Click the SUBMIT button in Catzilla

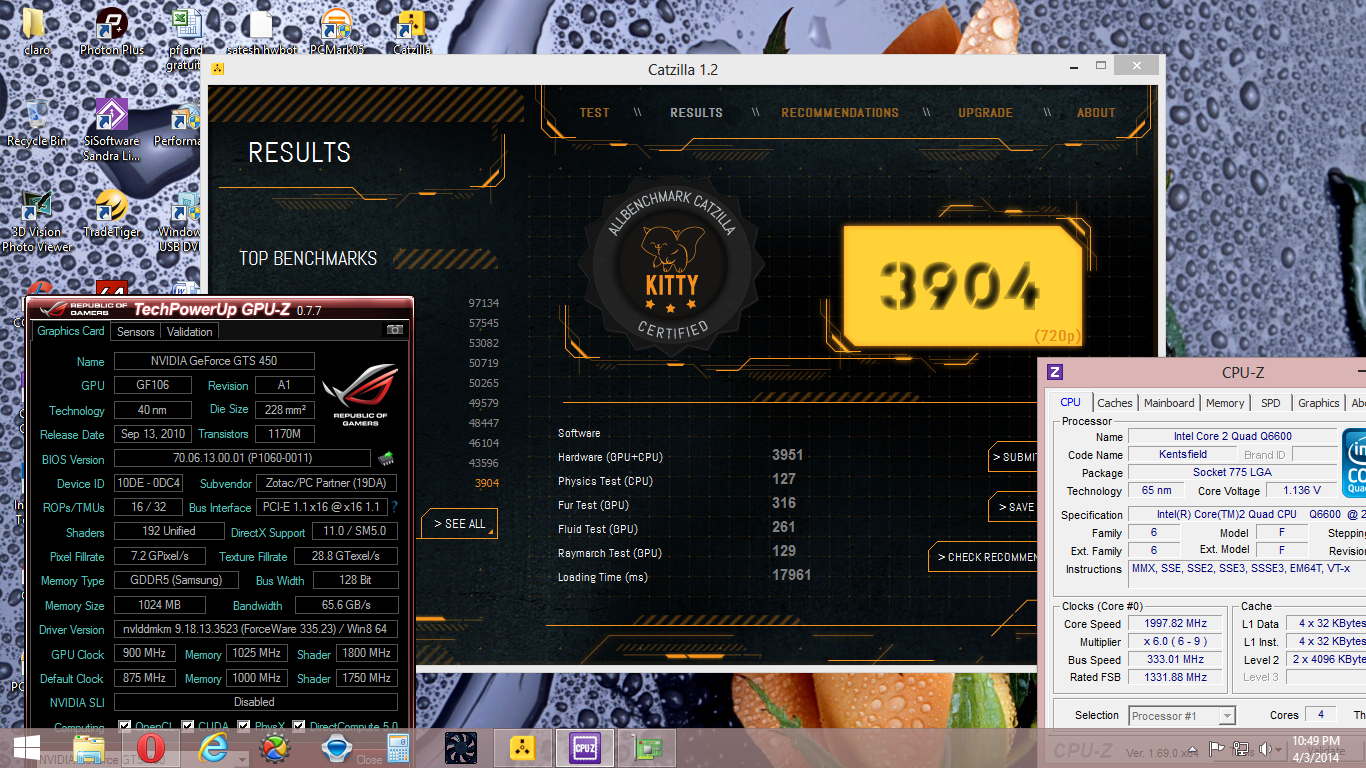click(x=1013, y=457)
